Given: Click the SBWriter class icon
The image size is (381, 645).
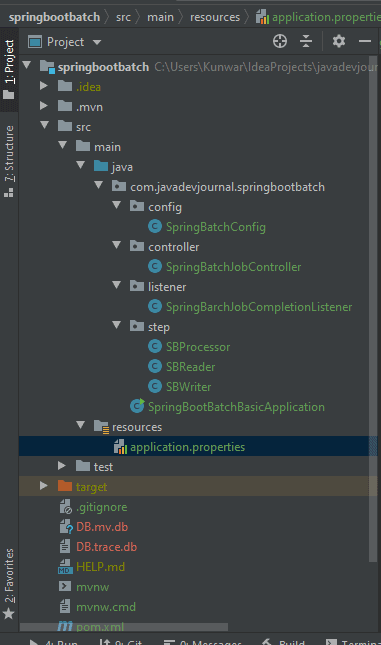Looking at the screenshot, I should click(155, 386).
